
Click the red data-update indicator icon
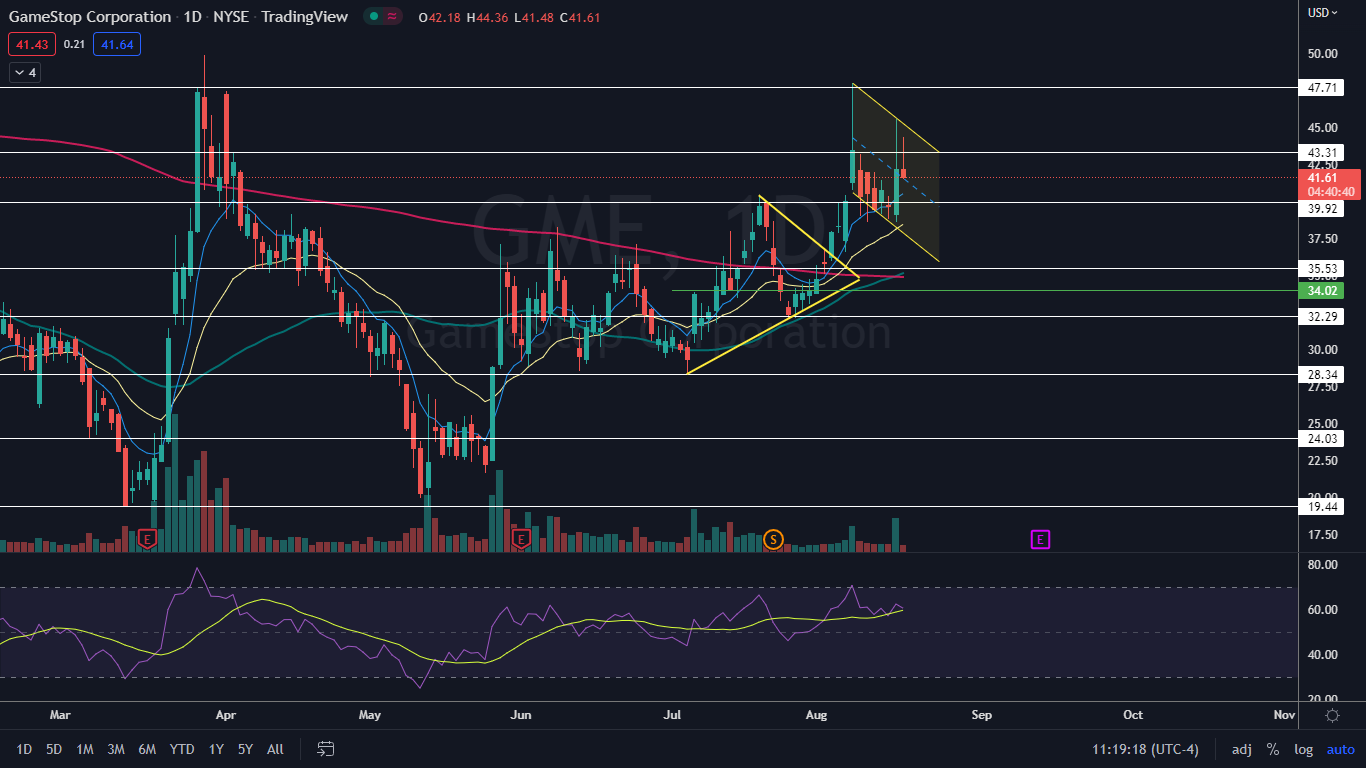tap(392, 17)
